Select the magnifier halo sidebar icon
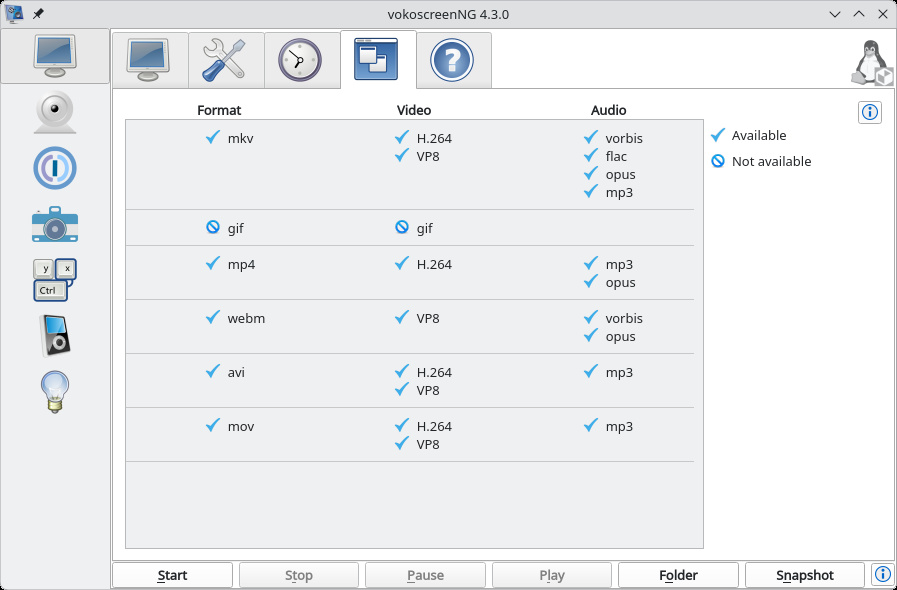The width and height of the screenshot is (897, 590). 55,168
